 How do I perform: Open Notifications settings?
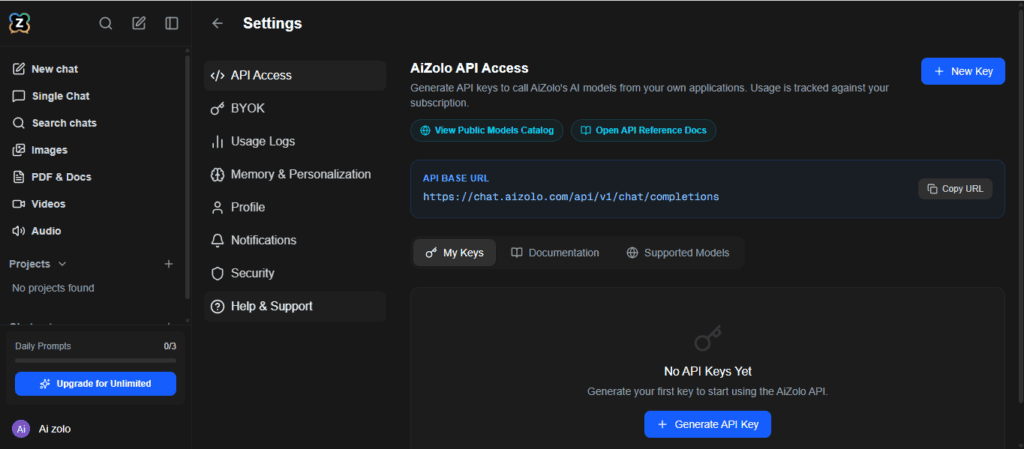pos(295,240)
